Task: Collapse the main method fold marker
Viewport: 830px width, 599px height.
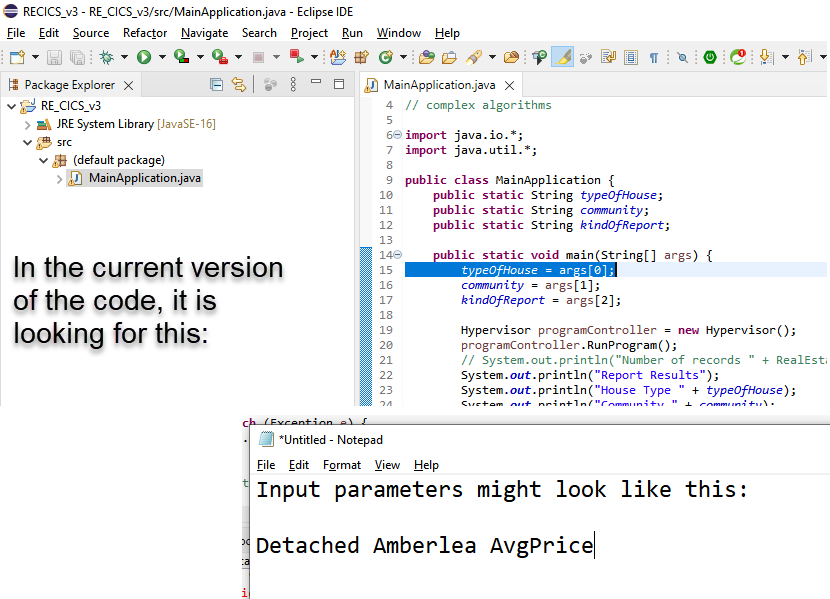Action: [x=398, y=255]
